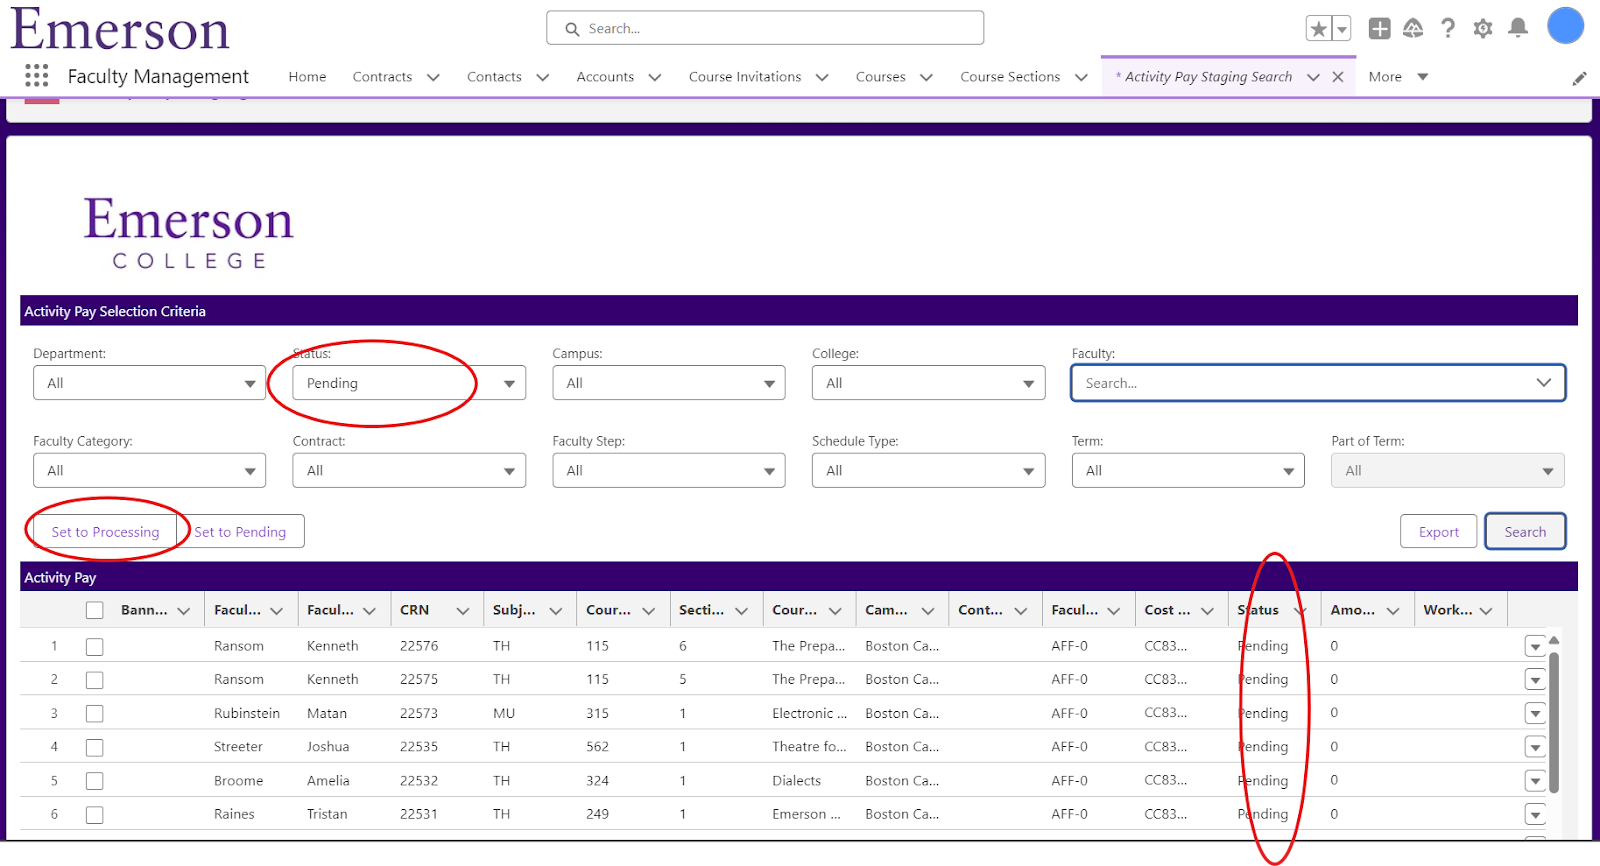Open the Faculty search combo box
1600x866 pixels.
pyautogui.click(x=1318, y=383)
